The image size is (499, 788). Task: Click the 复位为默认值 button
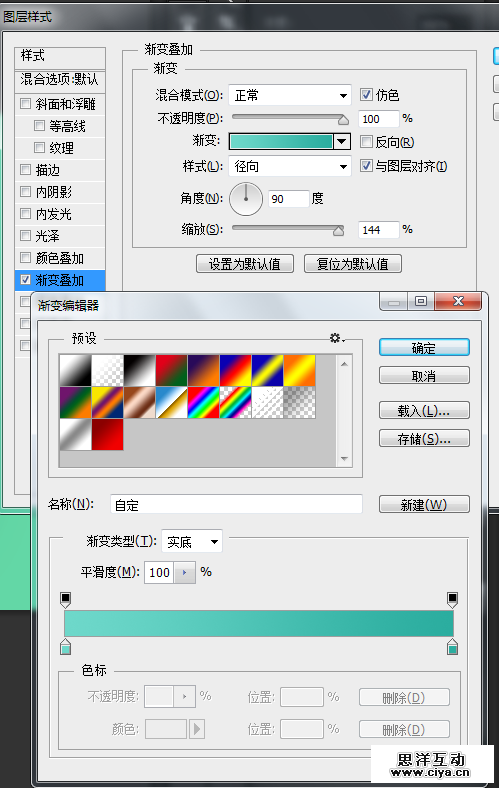(x=353, y=264)
